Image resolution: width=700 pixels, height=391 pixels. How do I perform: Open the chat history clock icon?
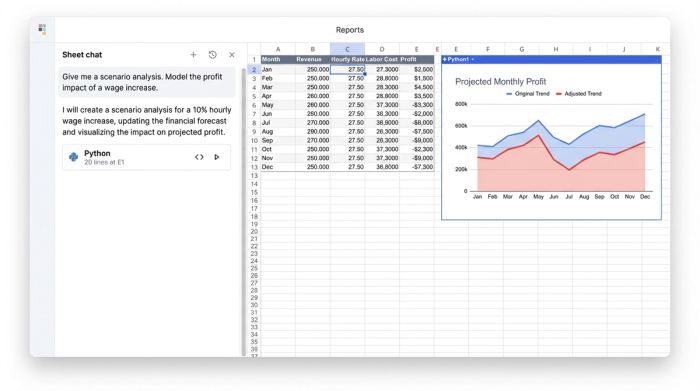click(212, 54)
